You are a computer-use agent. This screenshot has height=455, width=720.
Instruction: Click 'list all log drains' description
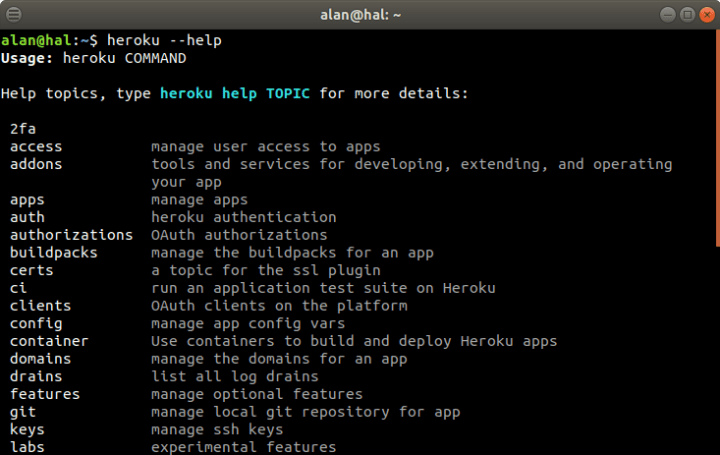[x=235, y=377]
